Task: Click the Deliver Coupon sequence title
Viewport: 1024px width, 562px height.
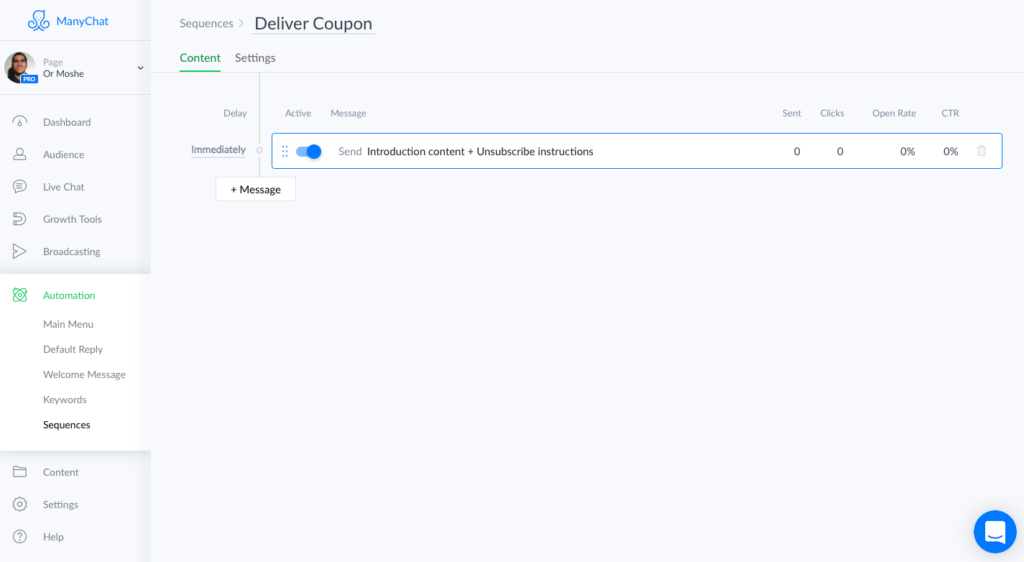Action: 313,23
